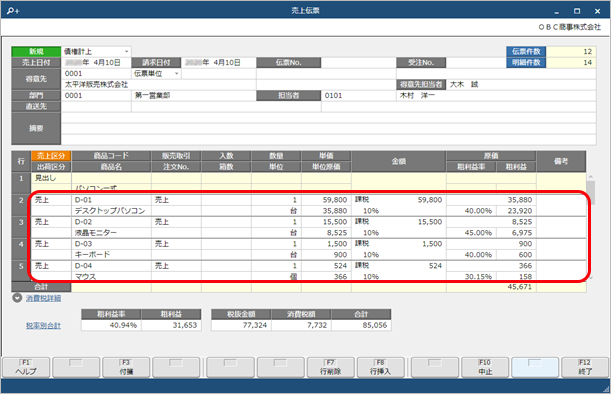Screen dimensions: 611x394
Task: Click the 合計 total 85,056
Action: click(x=362, y=325)
